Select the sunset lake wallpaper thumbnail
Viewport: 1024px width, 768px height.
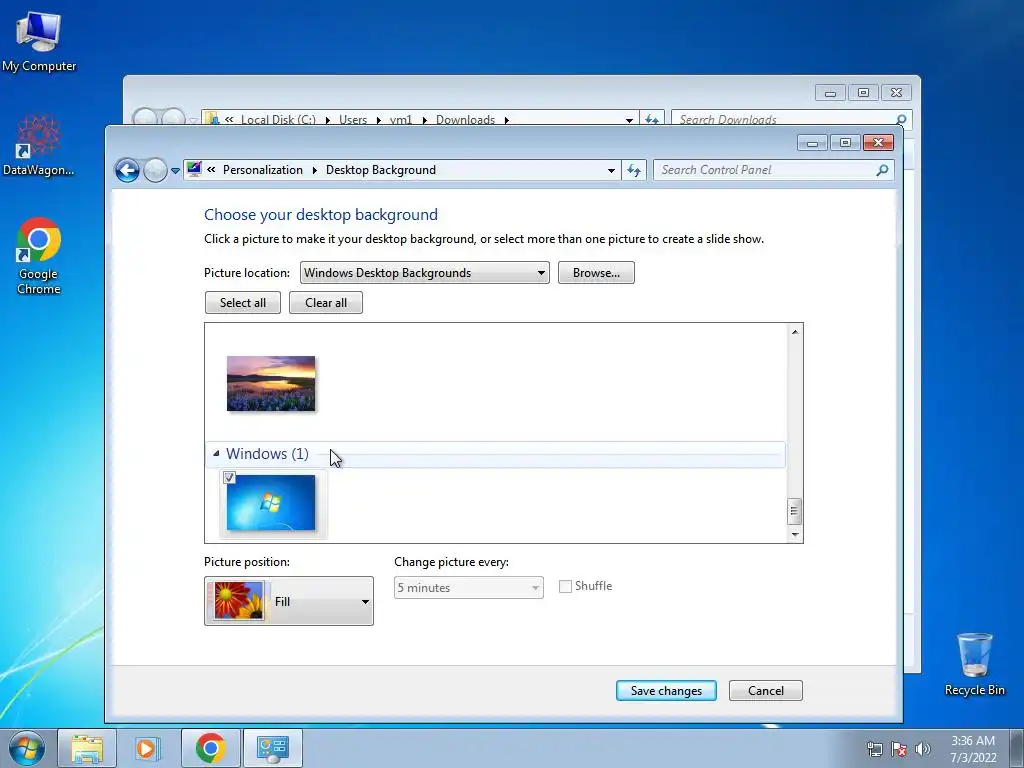(x=271, y=383)
